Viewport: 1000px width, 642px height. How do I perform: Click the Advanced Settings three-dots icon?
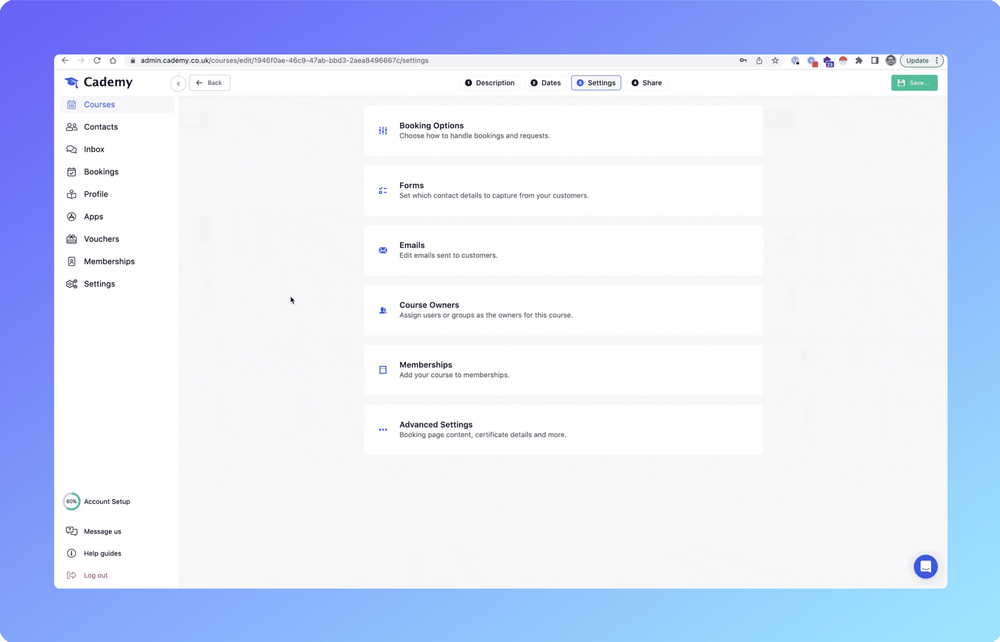pyautogui.click(x=383, y=430)
